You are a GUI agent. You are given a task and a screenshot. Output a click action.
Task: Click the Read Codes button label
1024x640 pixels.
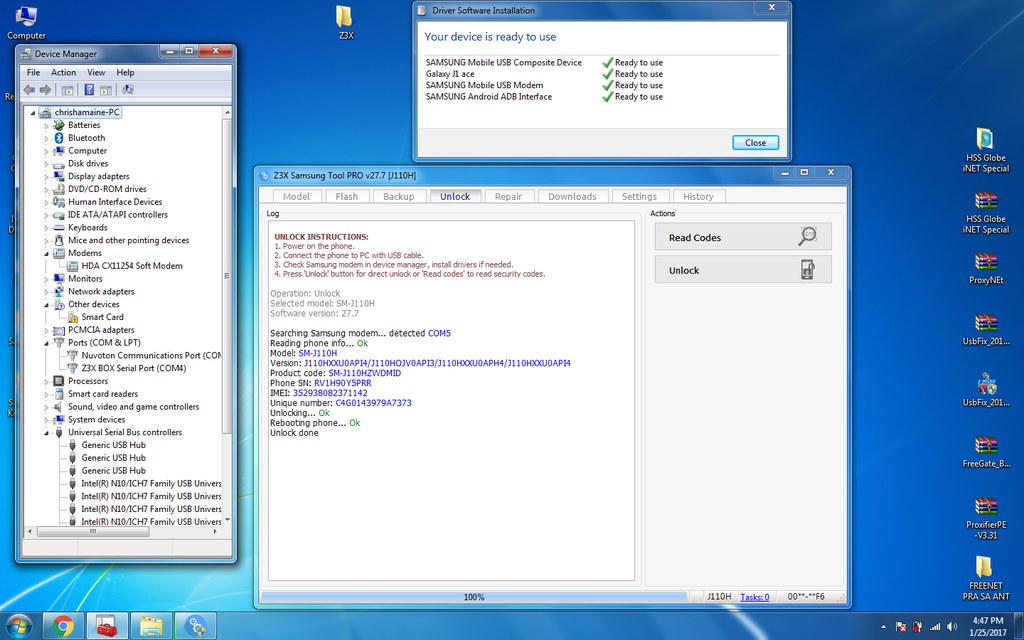pos(695,238)
